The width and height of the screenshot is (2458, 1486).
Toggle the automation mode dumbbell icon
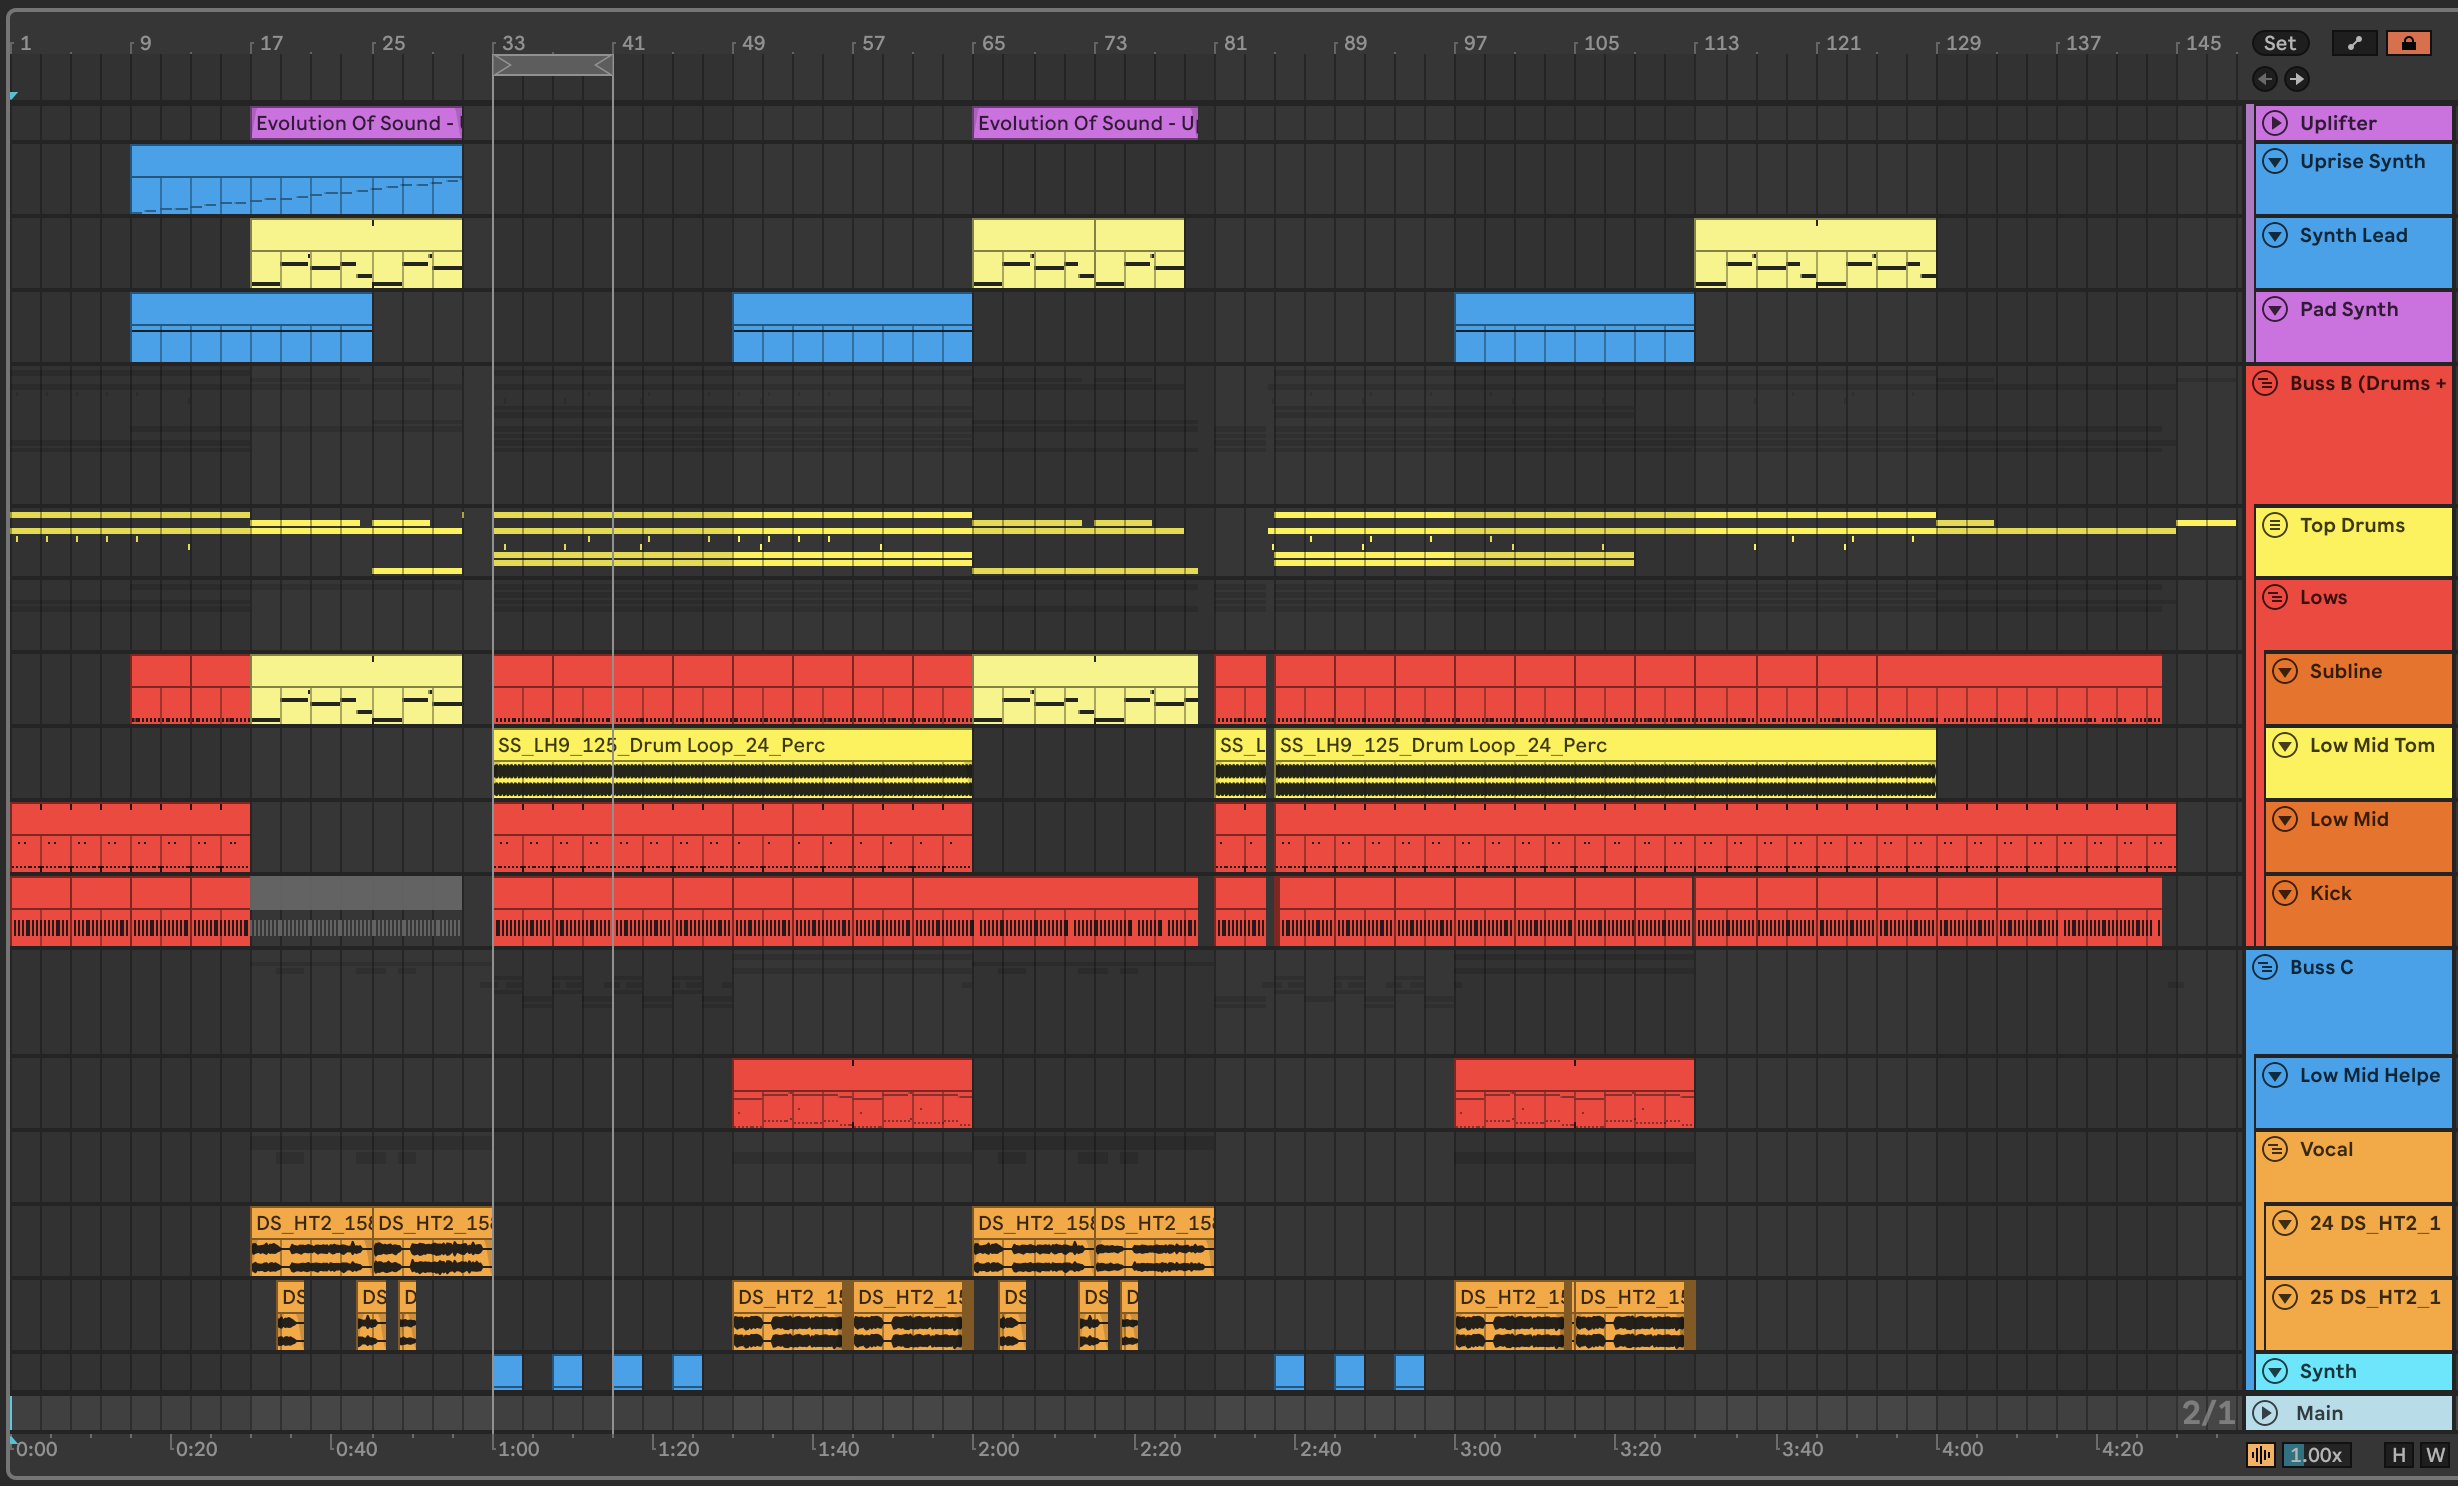2354,43
